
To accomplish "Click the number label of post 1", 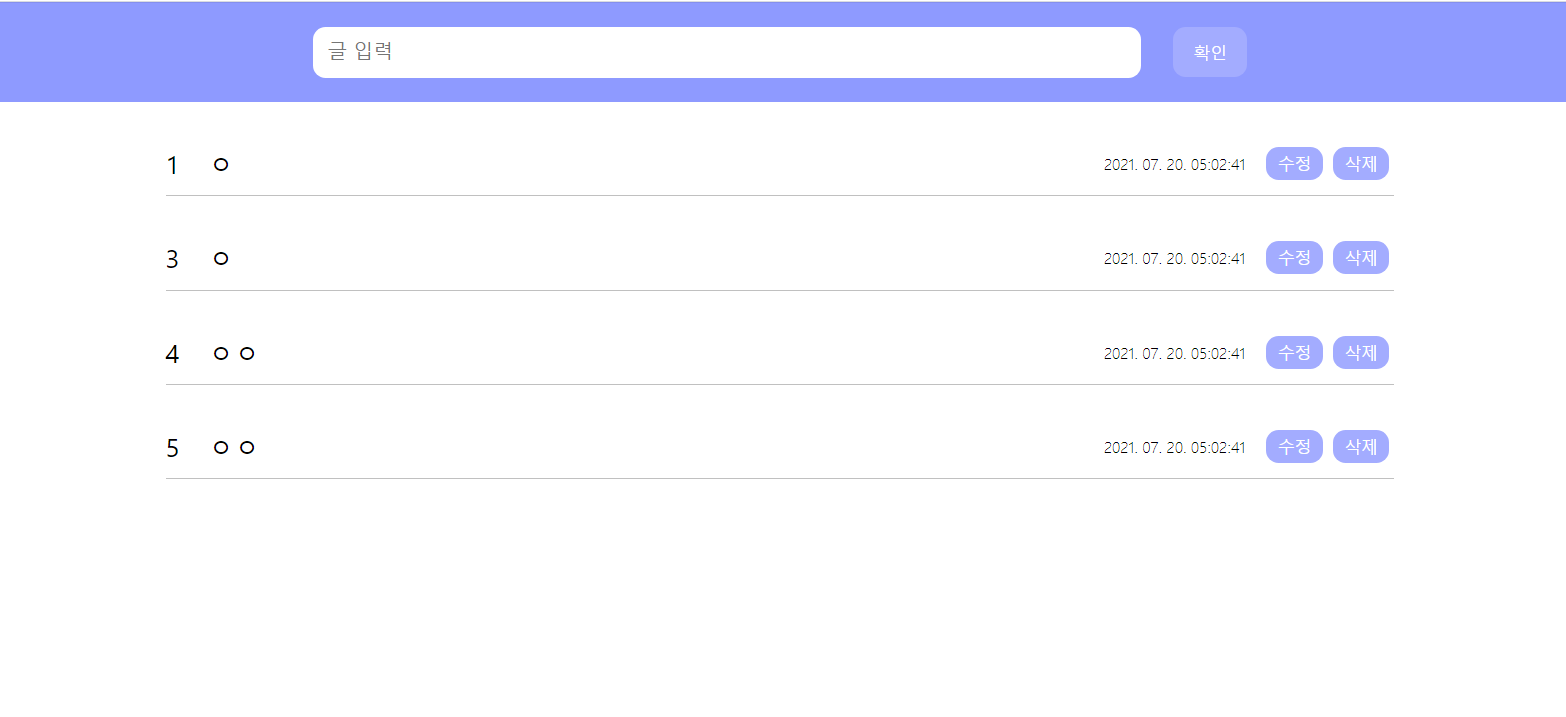I will click(x=171, y=164).
